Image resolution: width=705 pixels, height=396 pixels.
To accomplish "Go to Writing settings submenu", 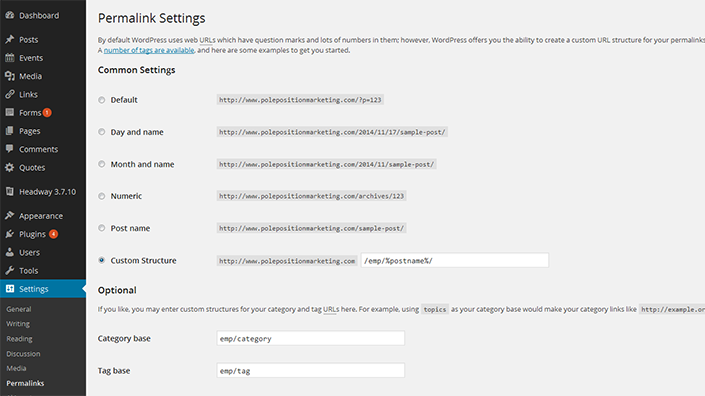I will point(18,324).
